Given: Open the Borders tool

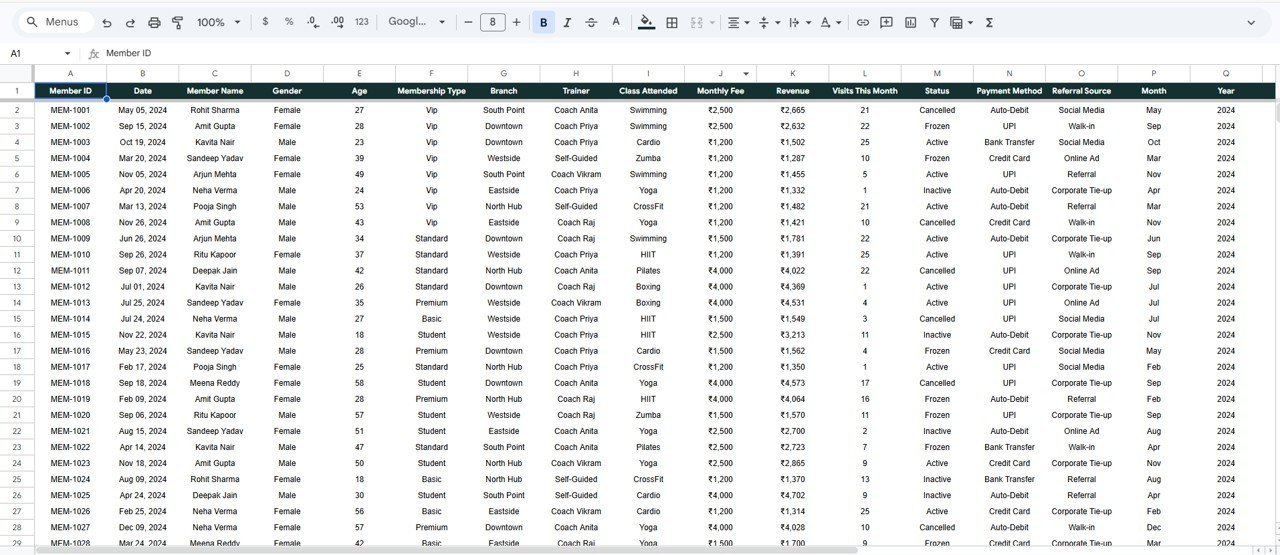Looking at the screenshot, I should click(x=672, y=22).
